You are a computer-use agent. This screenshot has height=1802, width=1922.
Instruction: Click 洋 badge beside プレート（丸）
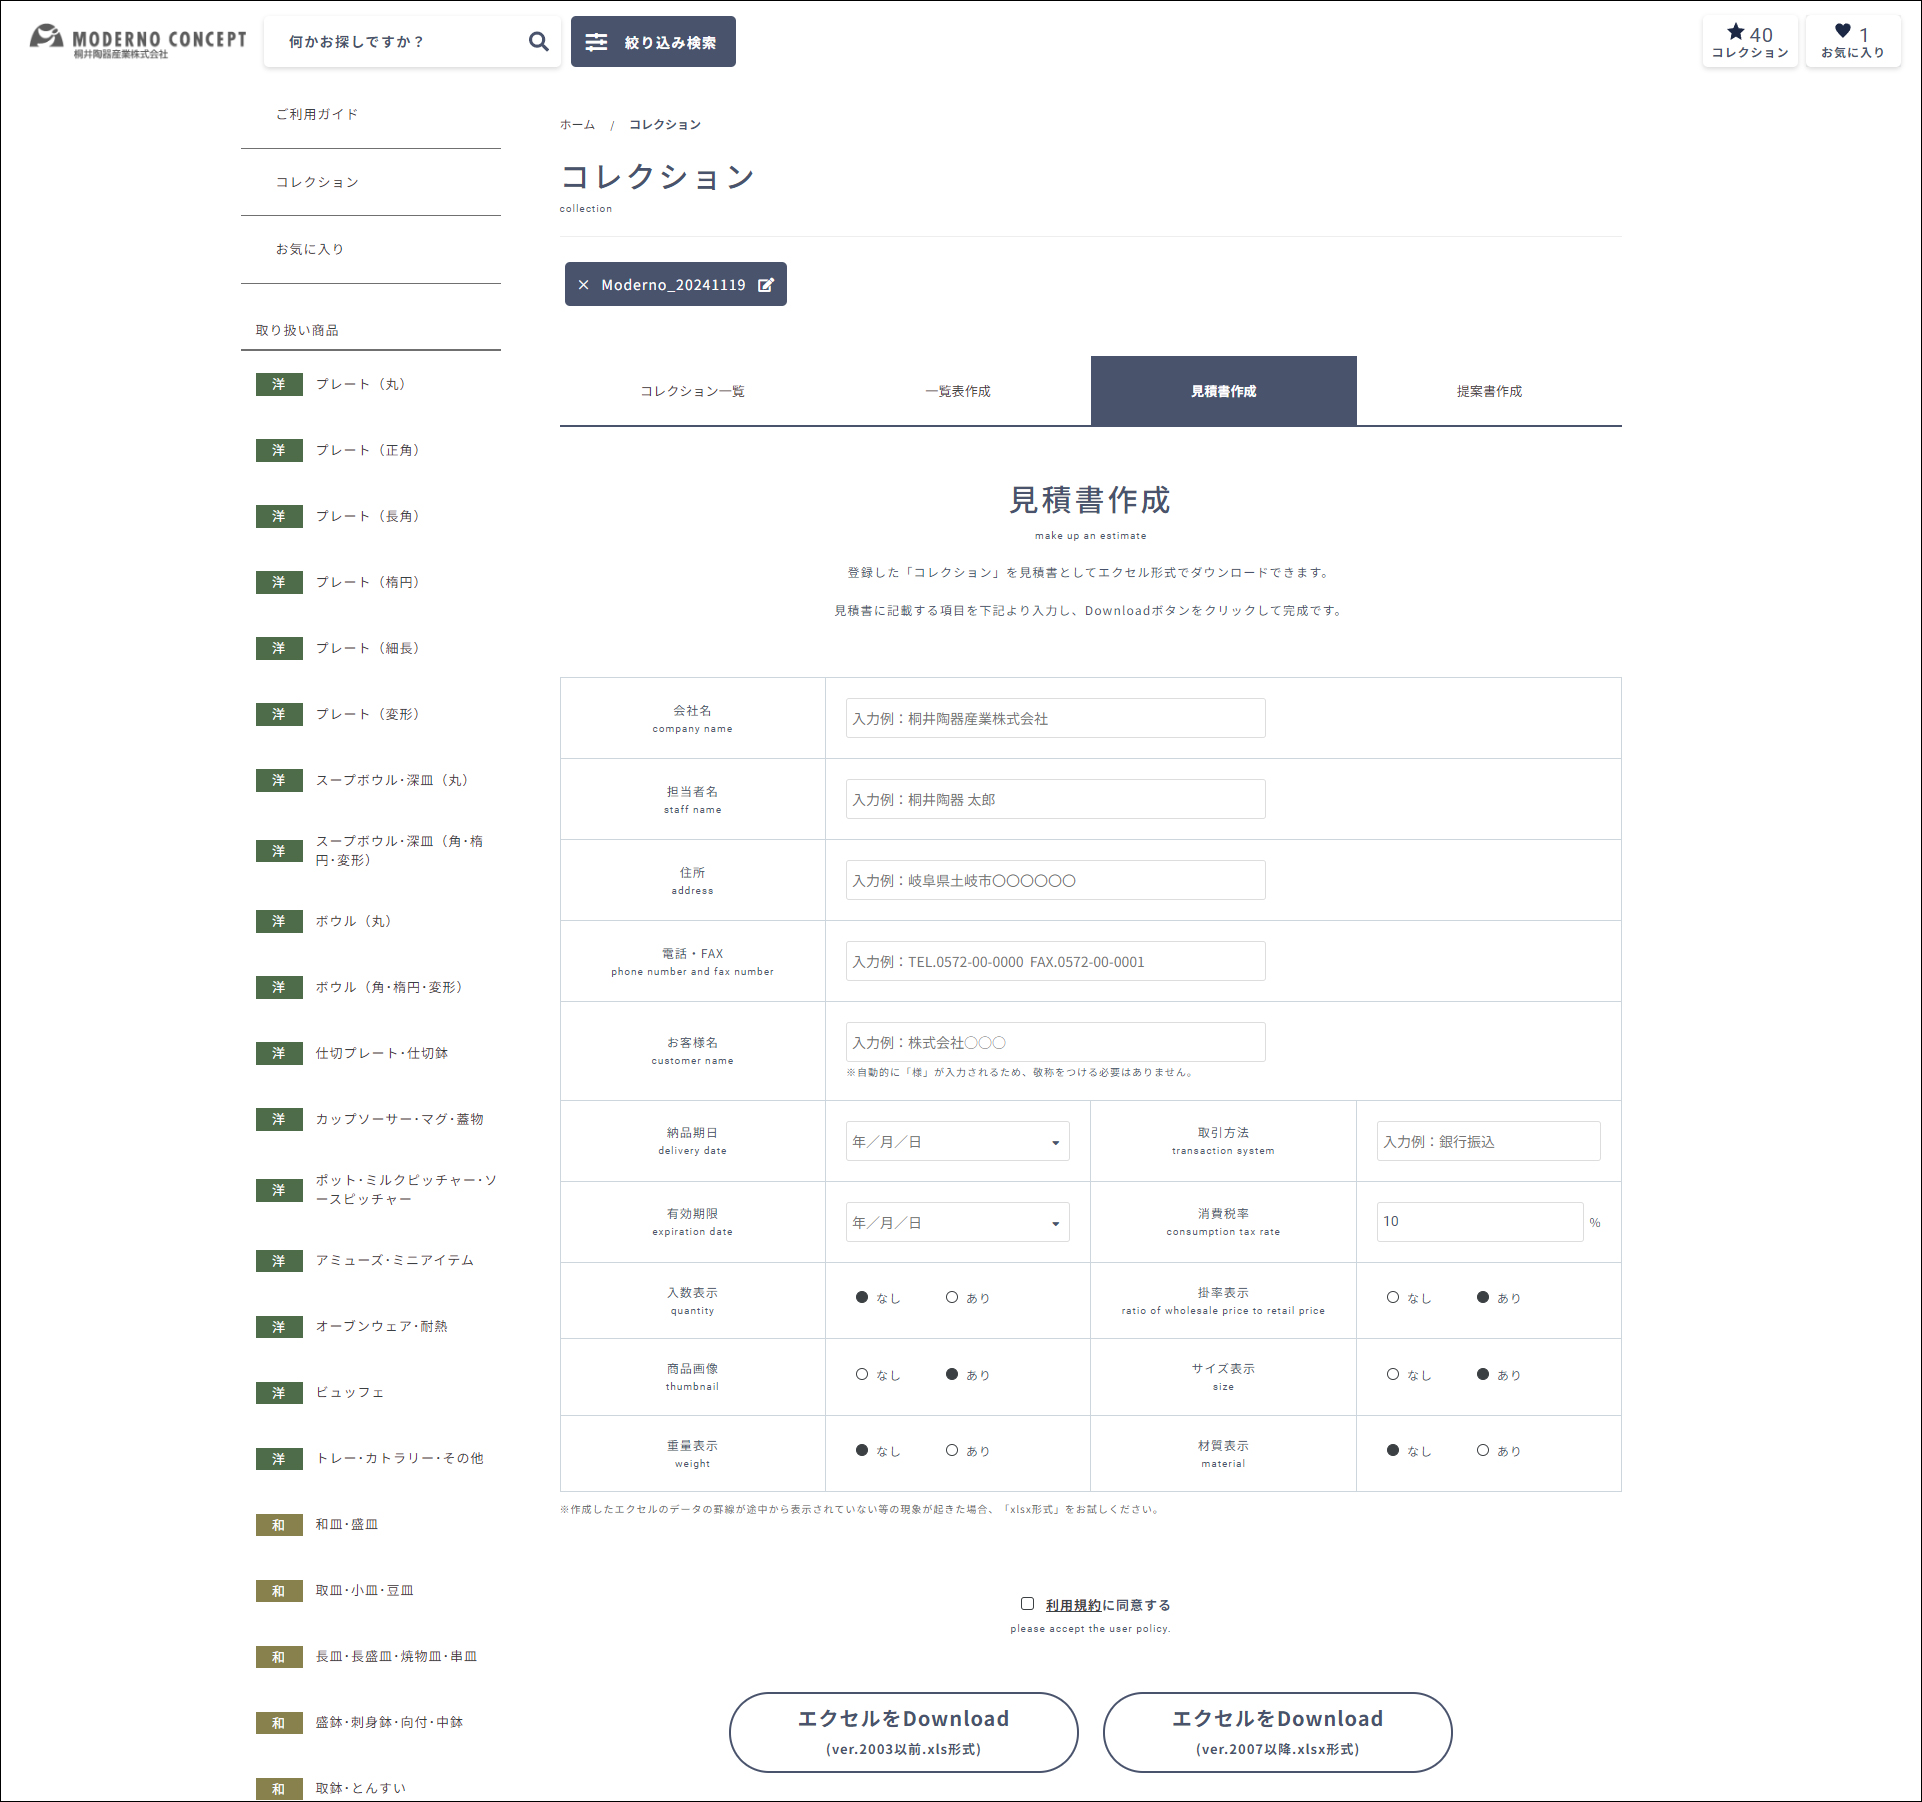tap(279, 384)
